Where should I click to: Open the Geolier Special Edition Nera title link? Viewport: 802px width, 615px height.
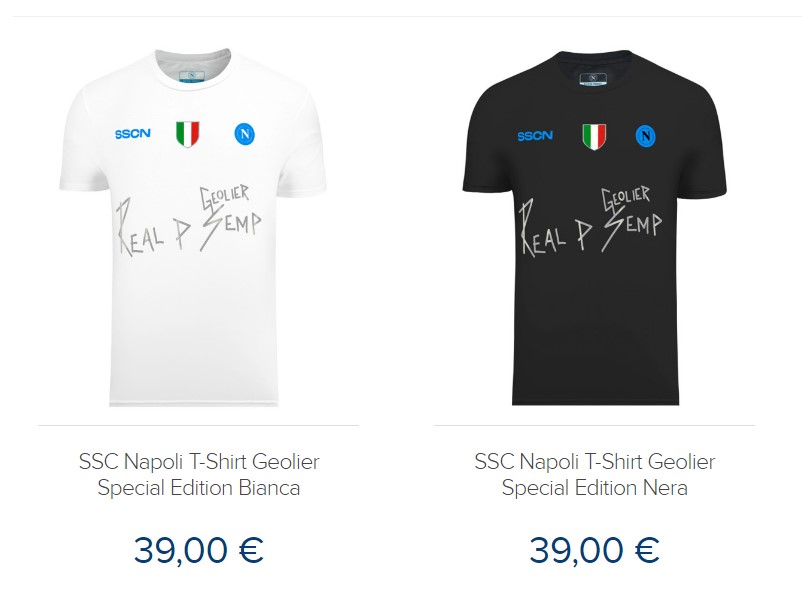[x=595, y=475]
